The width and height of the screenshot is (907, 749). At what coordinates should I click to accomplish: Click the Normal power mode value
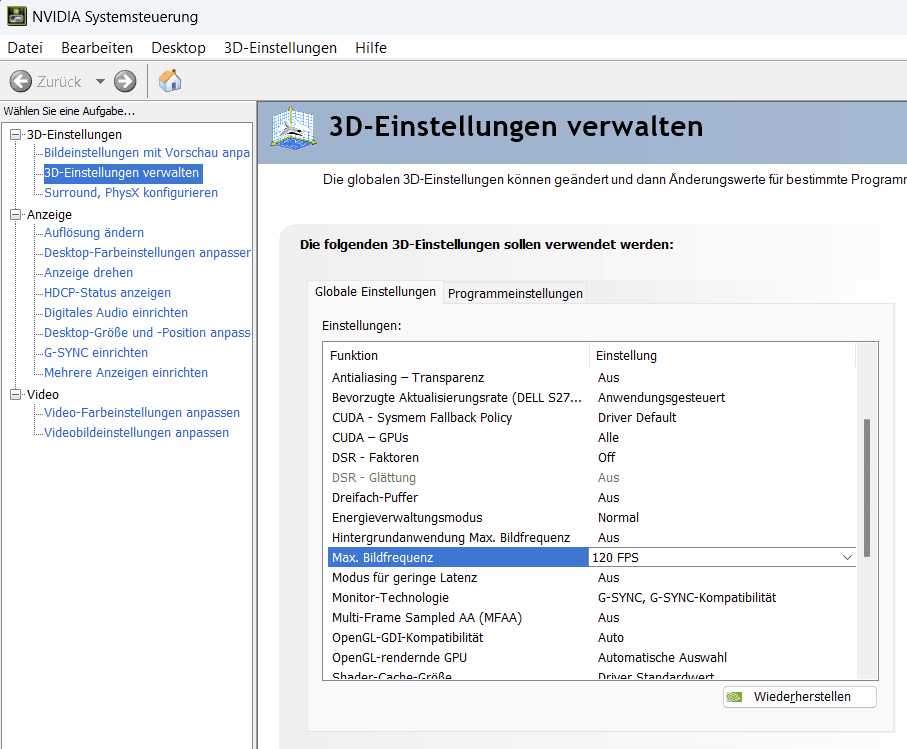pyautogui.click(x=618, y=518)
